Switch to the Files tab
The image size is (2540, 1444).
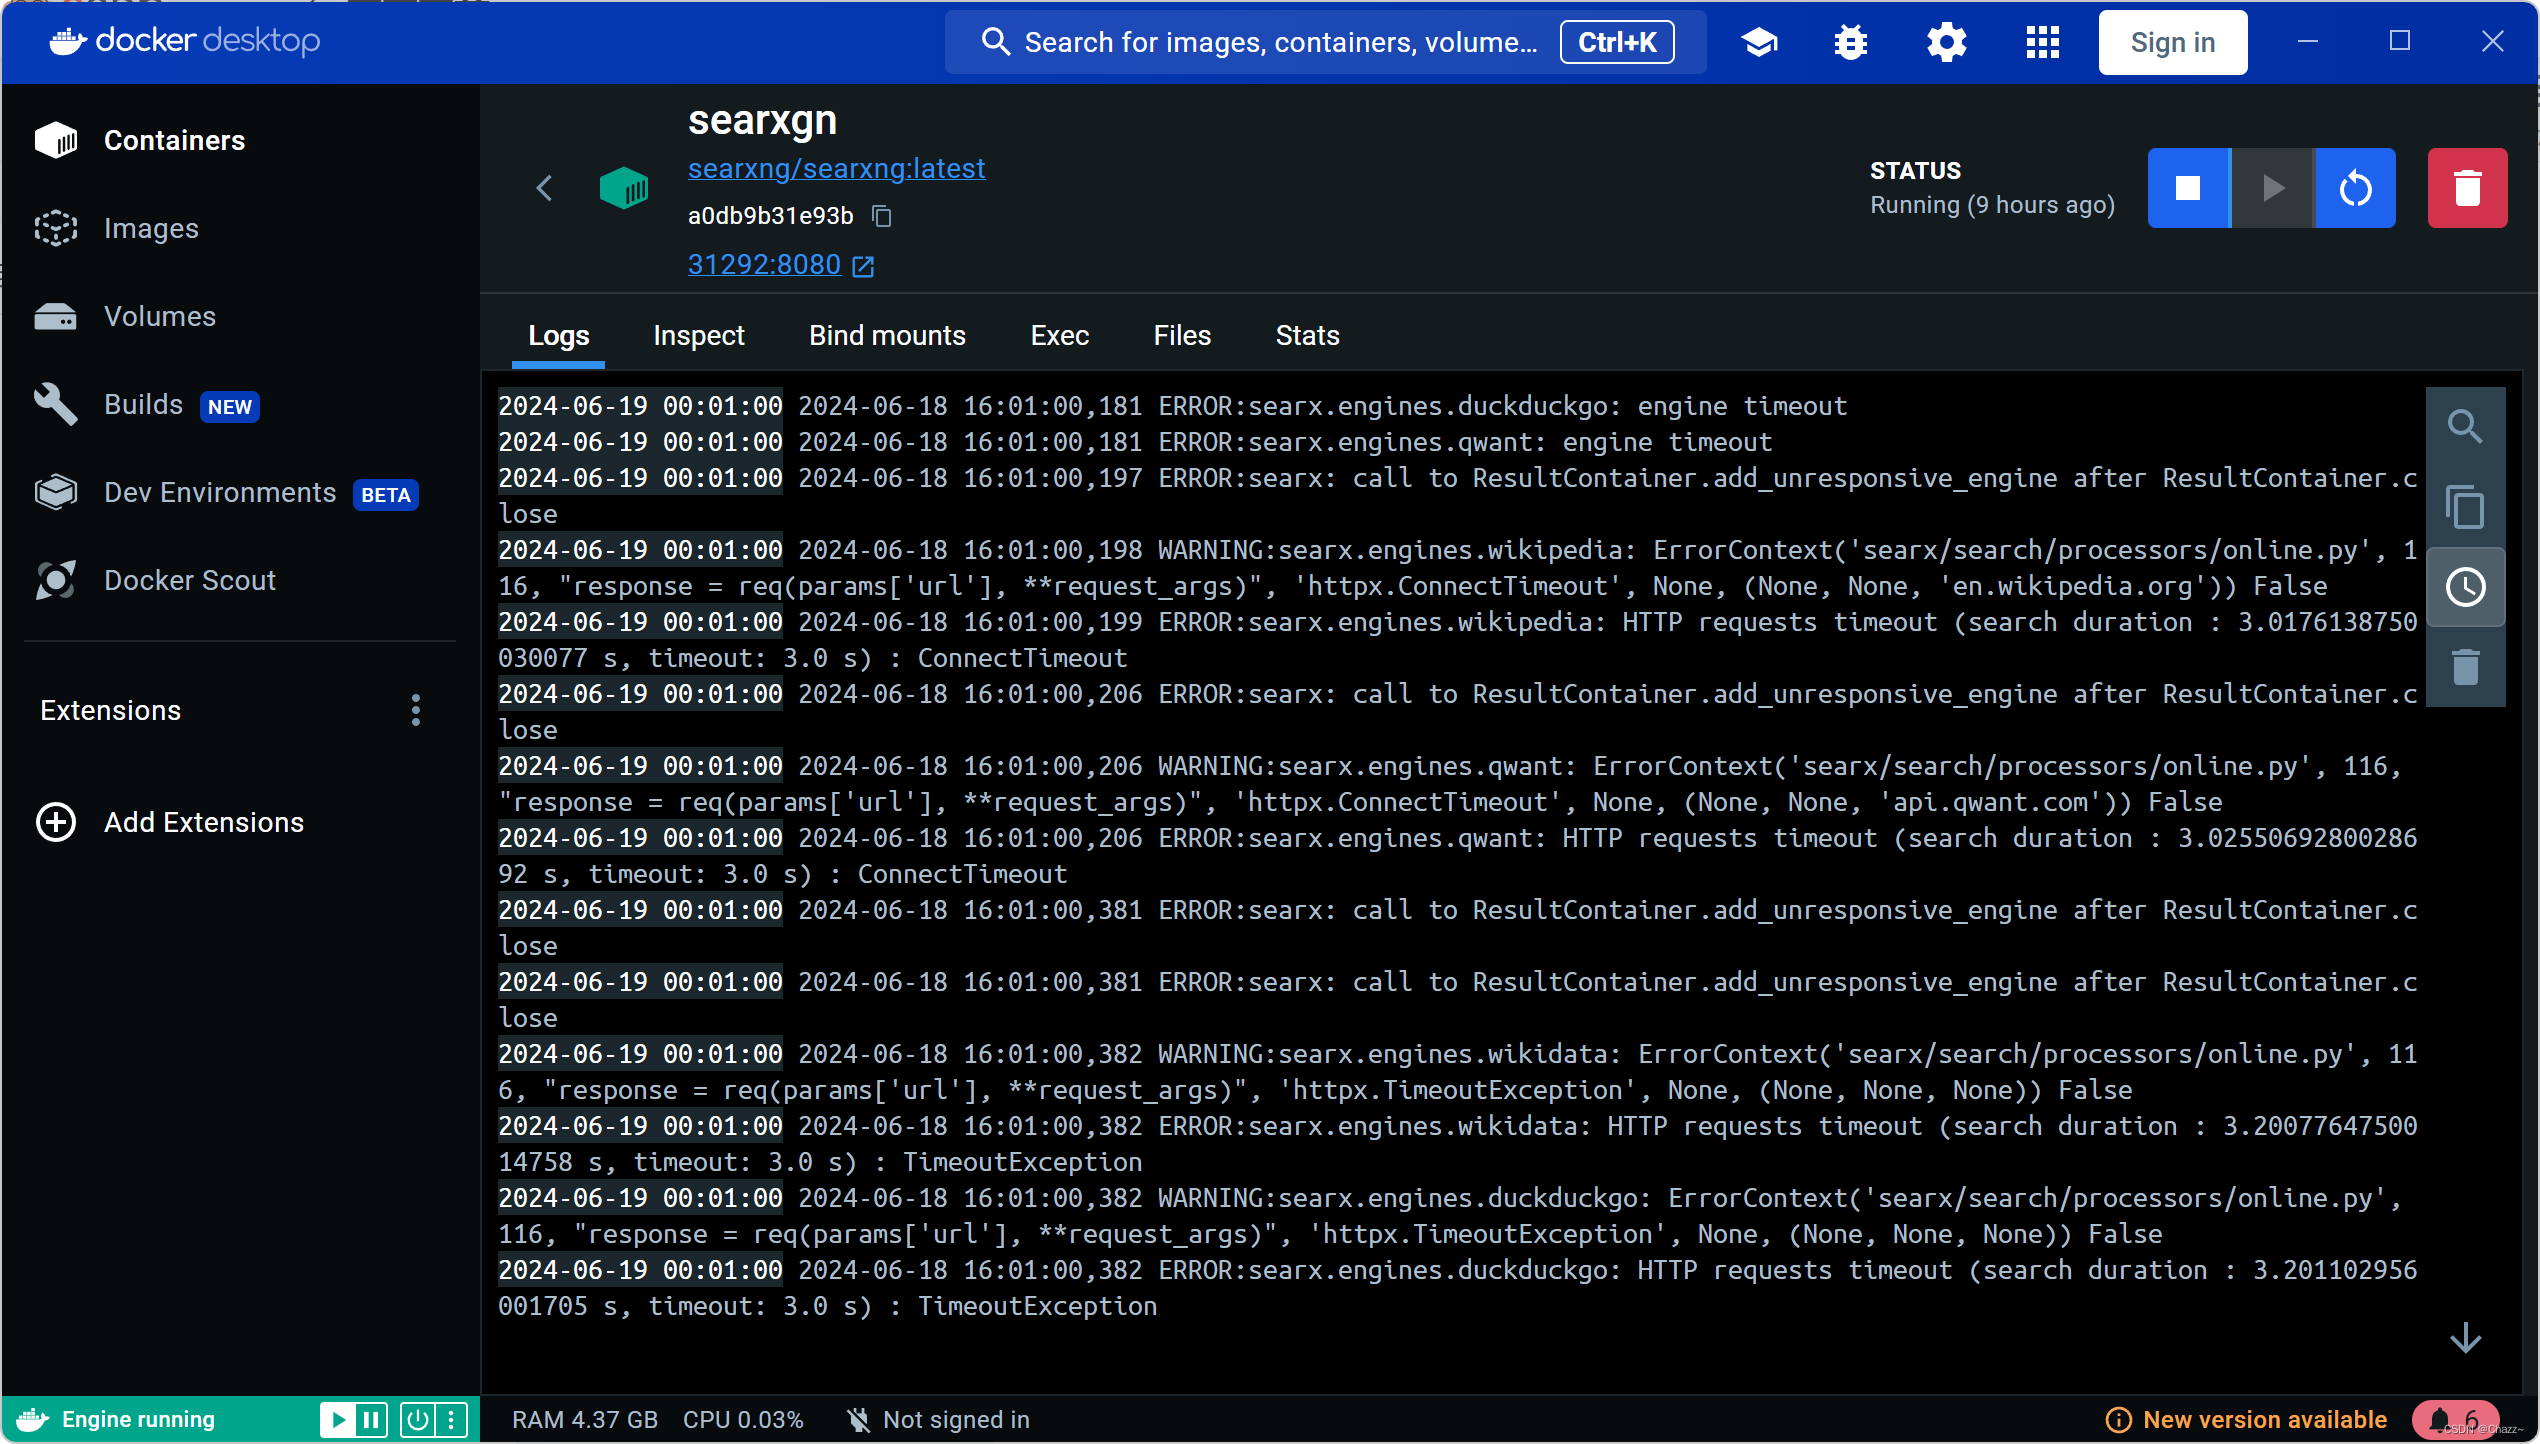[x=1182, y=336]
